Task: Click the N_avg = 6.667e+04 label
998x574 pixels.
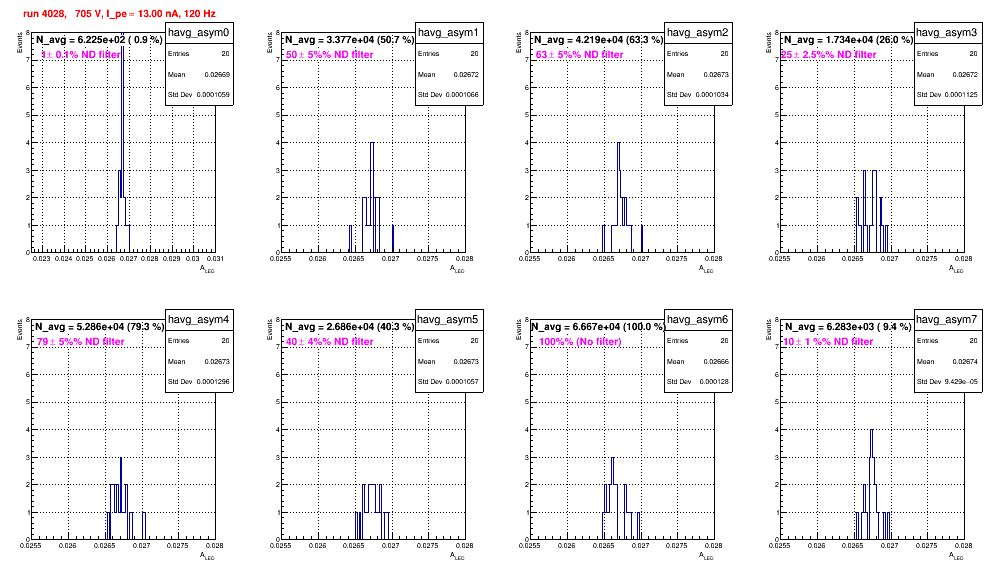Action: [598, 327]
